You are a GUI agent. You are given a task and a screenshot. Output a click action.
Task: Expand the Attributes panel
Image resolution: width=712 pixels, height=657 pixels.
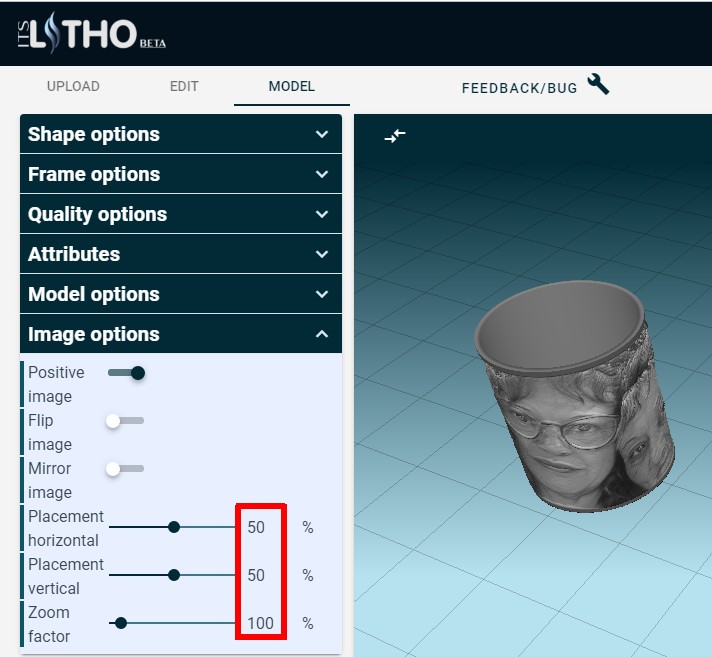[181, 254]
